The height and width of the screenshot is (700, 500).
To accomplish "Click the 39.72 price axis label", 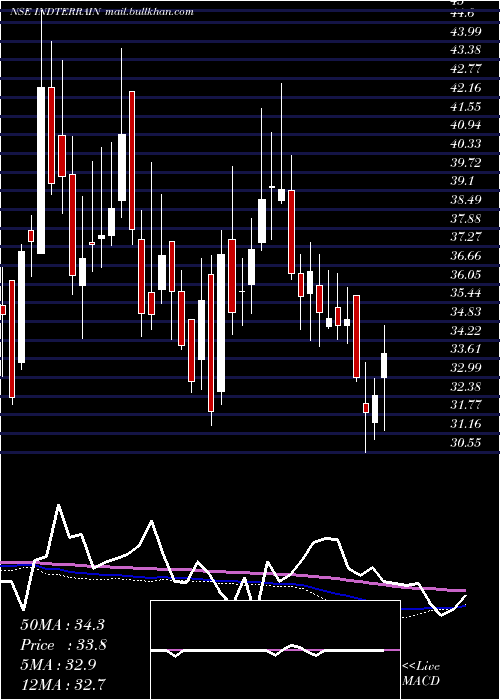I will (466, 162).
